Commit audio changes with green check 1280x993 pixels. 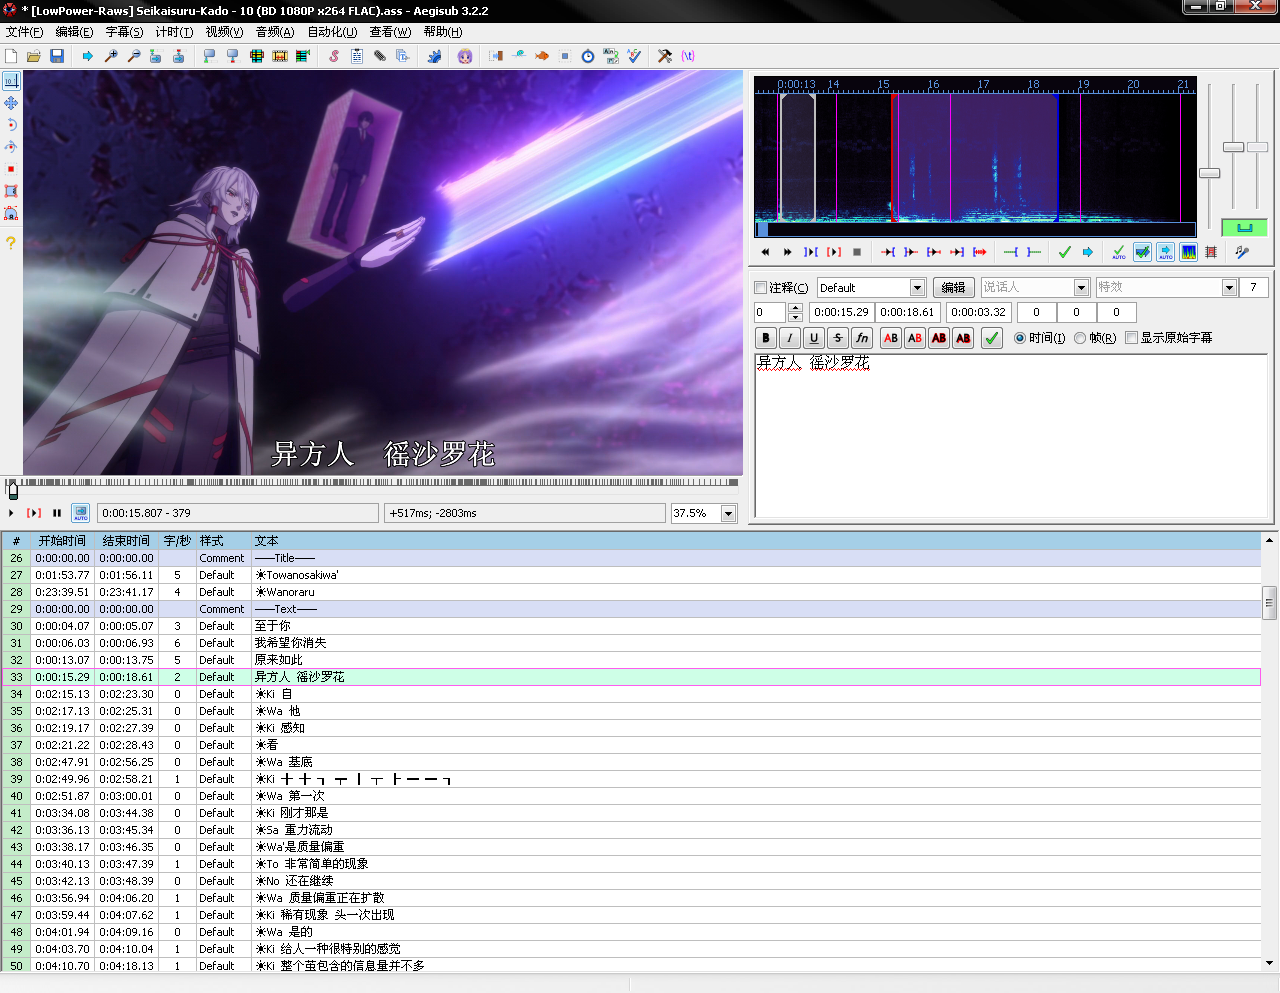tap(1065, 252)
